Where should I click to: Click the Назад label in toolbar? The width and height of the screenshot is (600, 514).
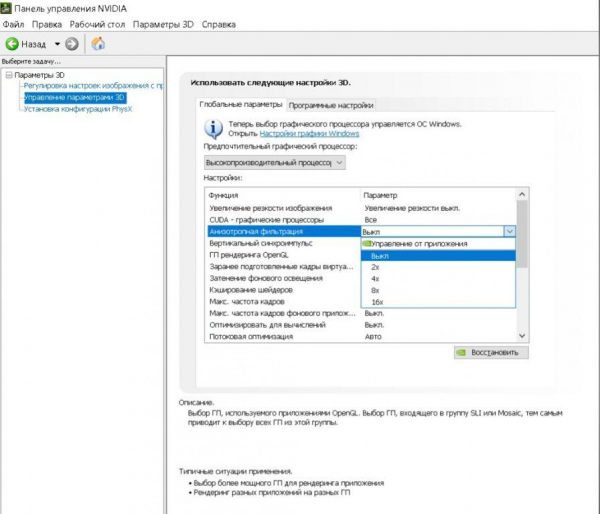pyautogui.click(x=33, y=44)
